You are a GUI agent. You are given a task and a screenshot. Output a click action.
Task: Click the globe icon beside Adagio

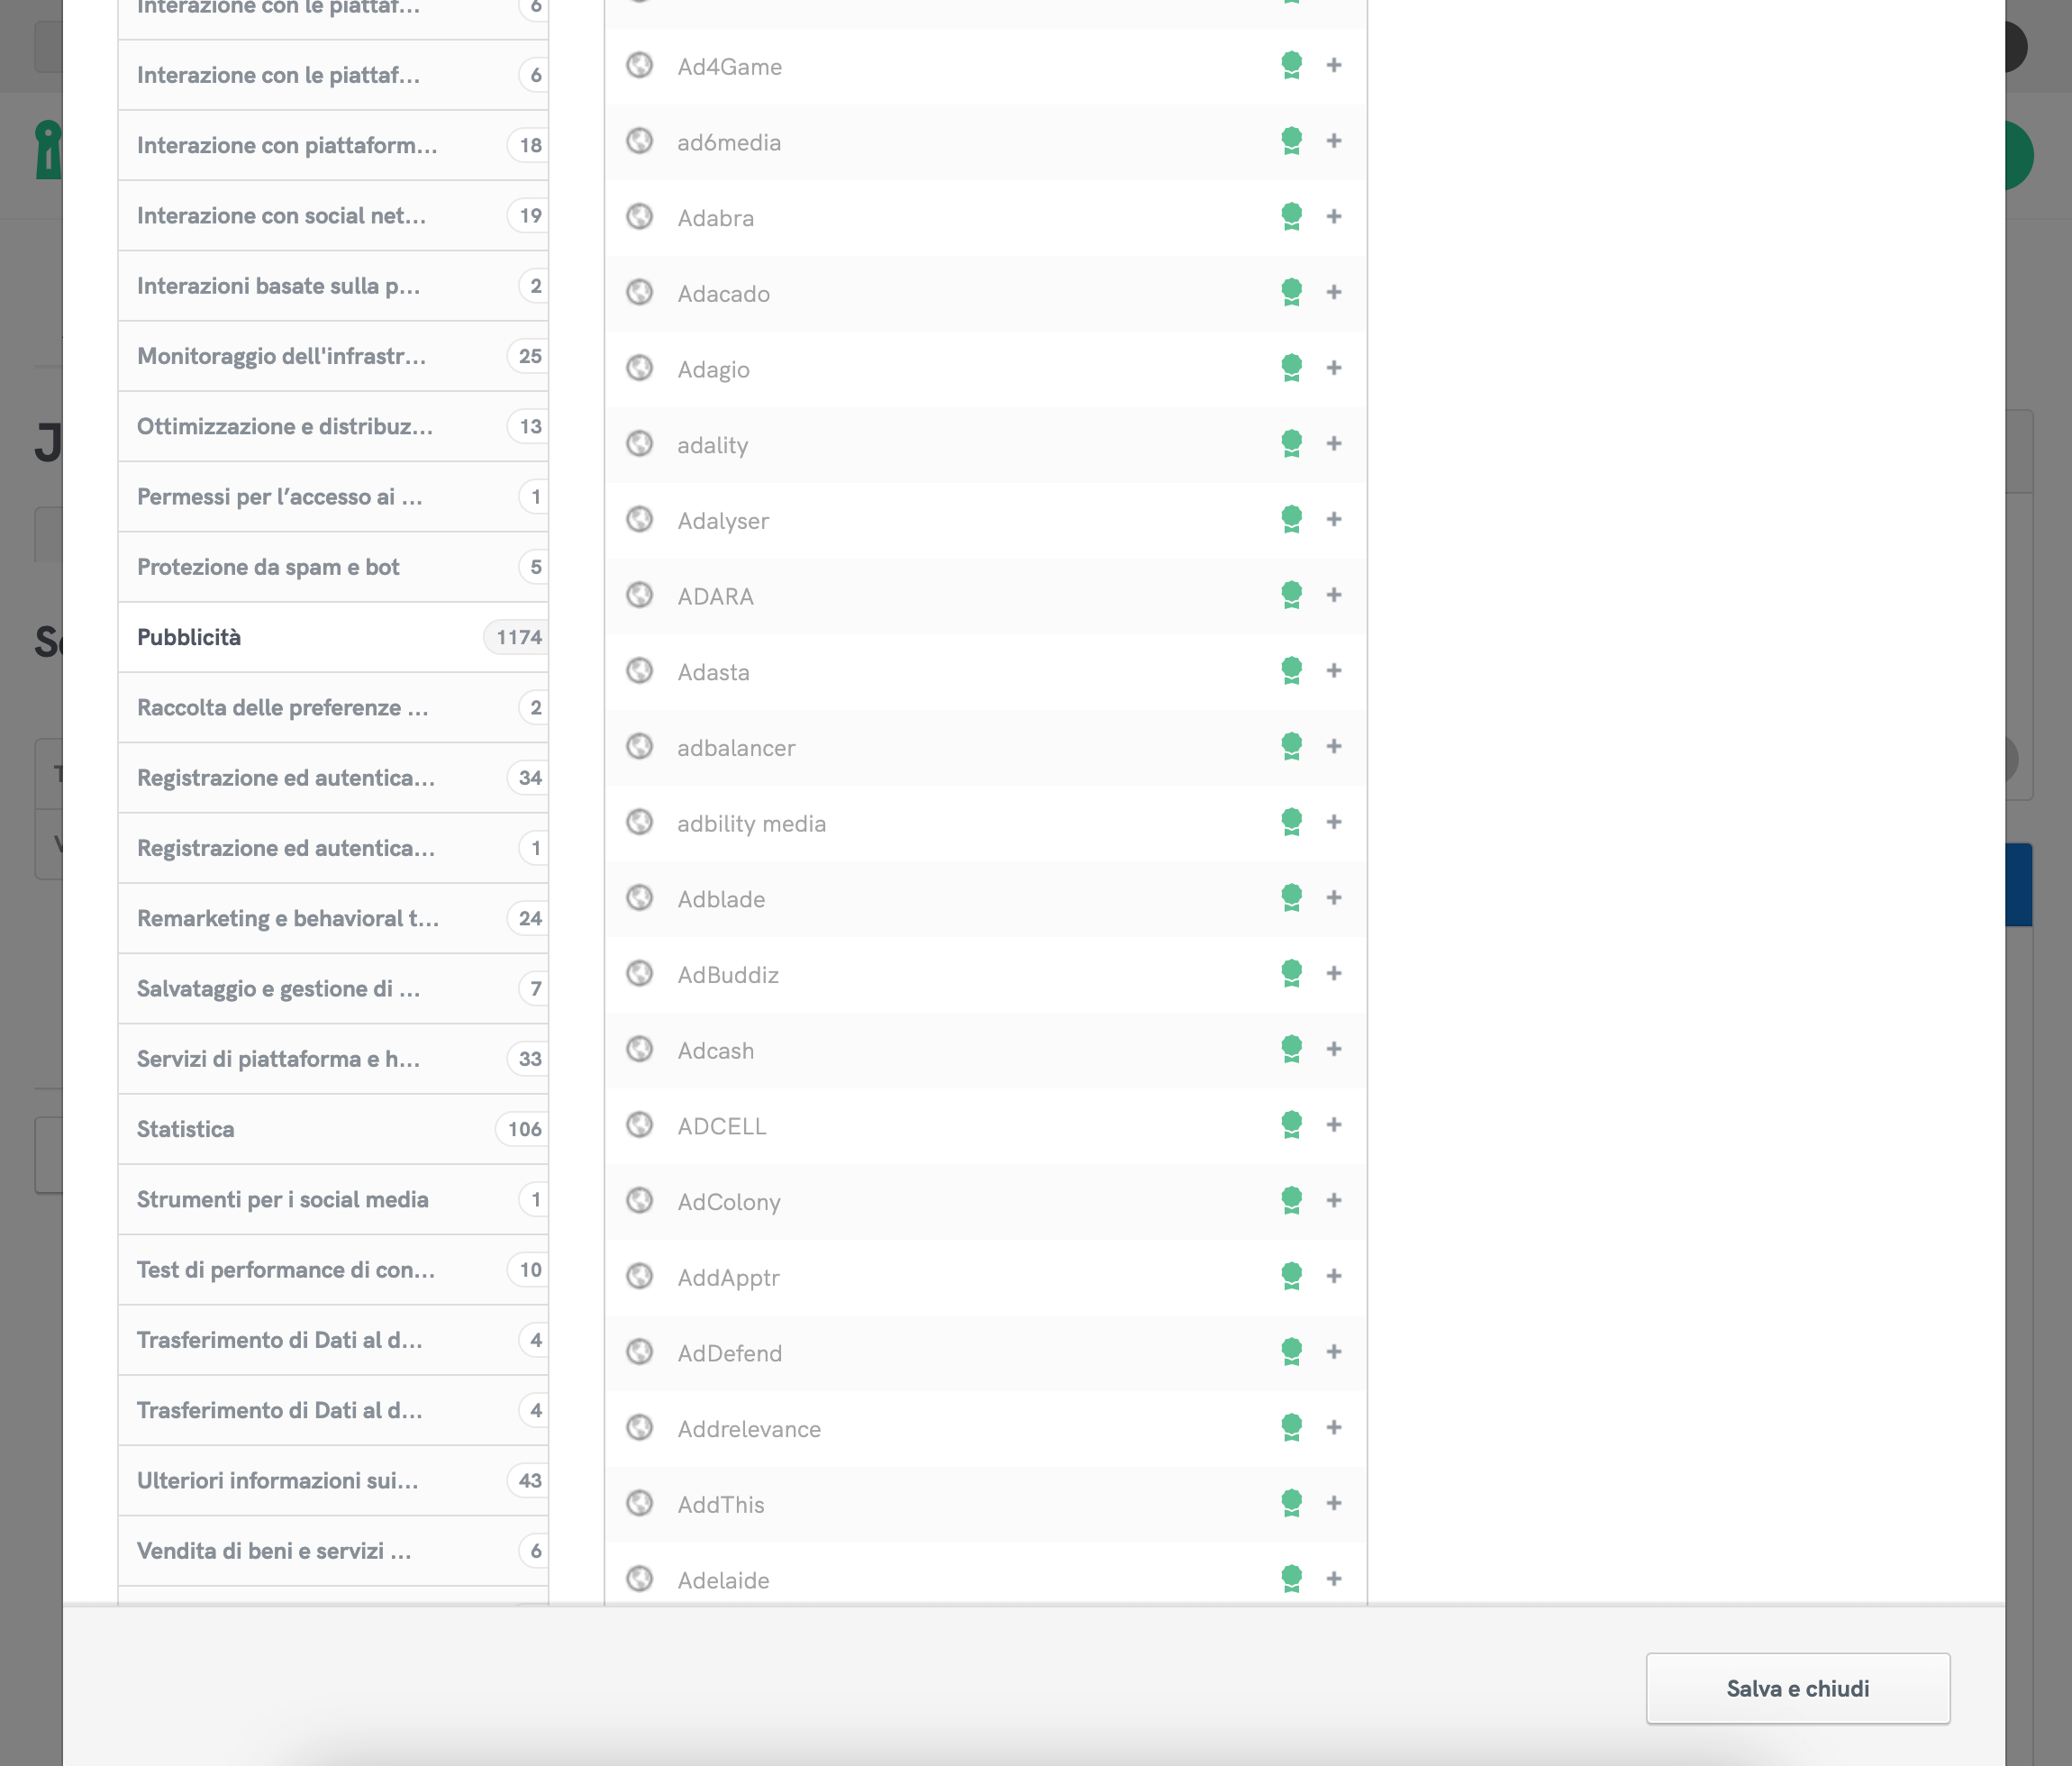point(639,369)
